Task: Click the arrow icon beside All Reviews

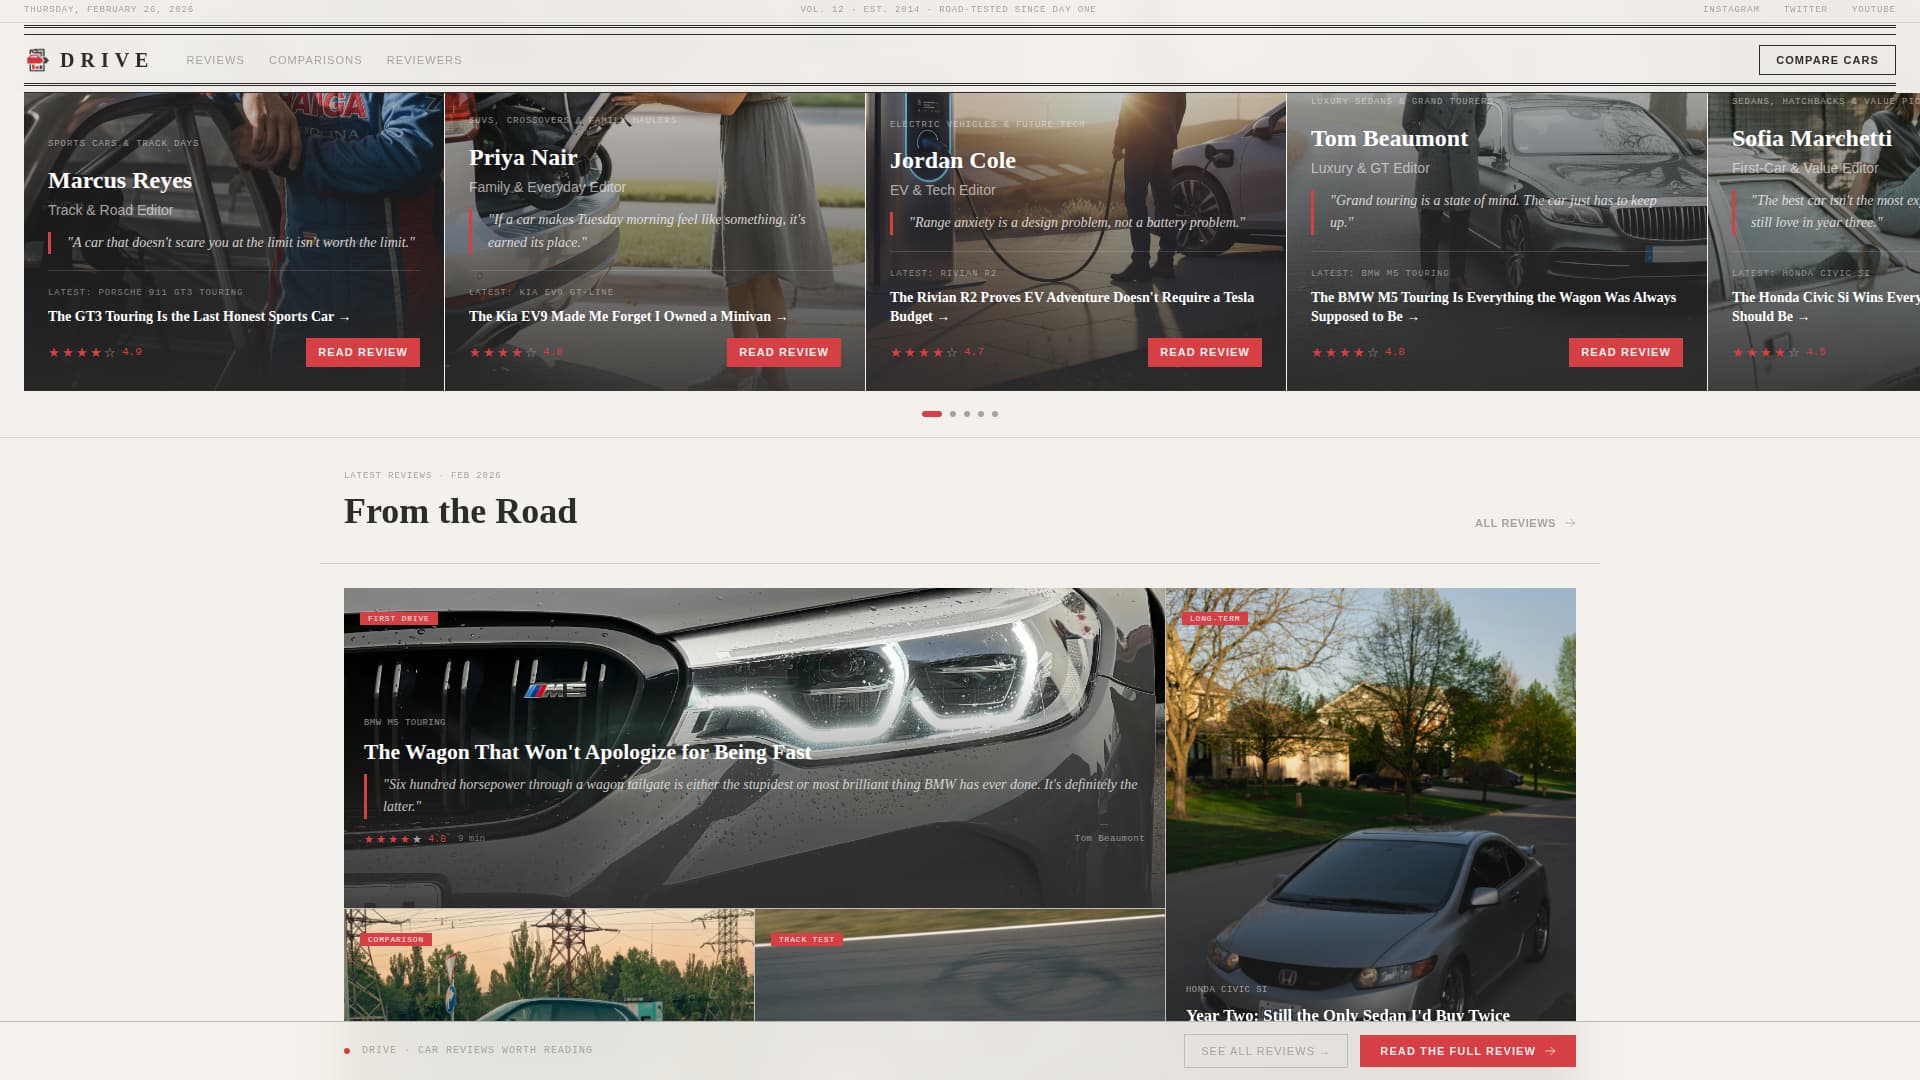Action: [x=1570, y=523]
